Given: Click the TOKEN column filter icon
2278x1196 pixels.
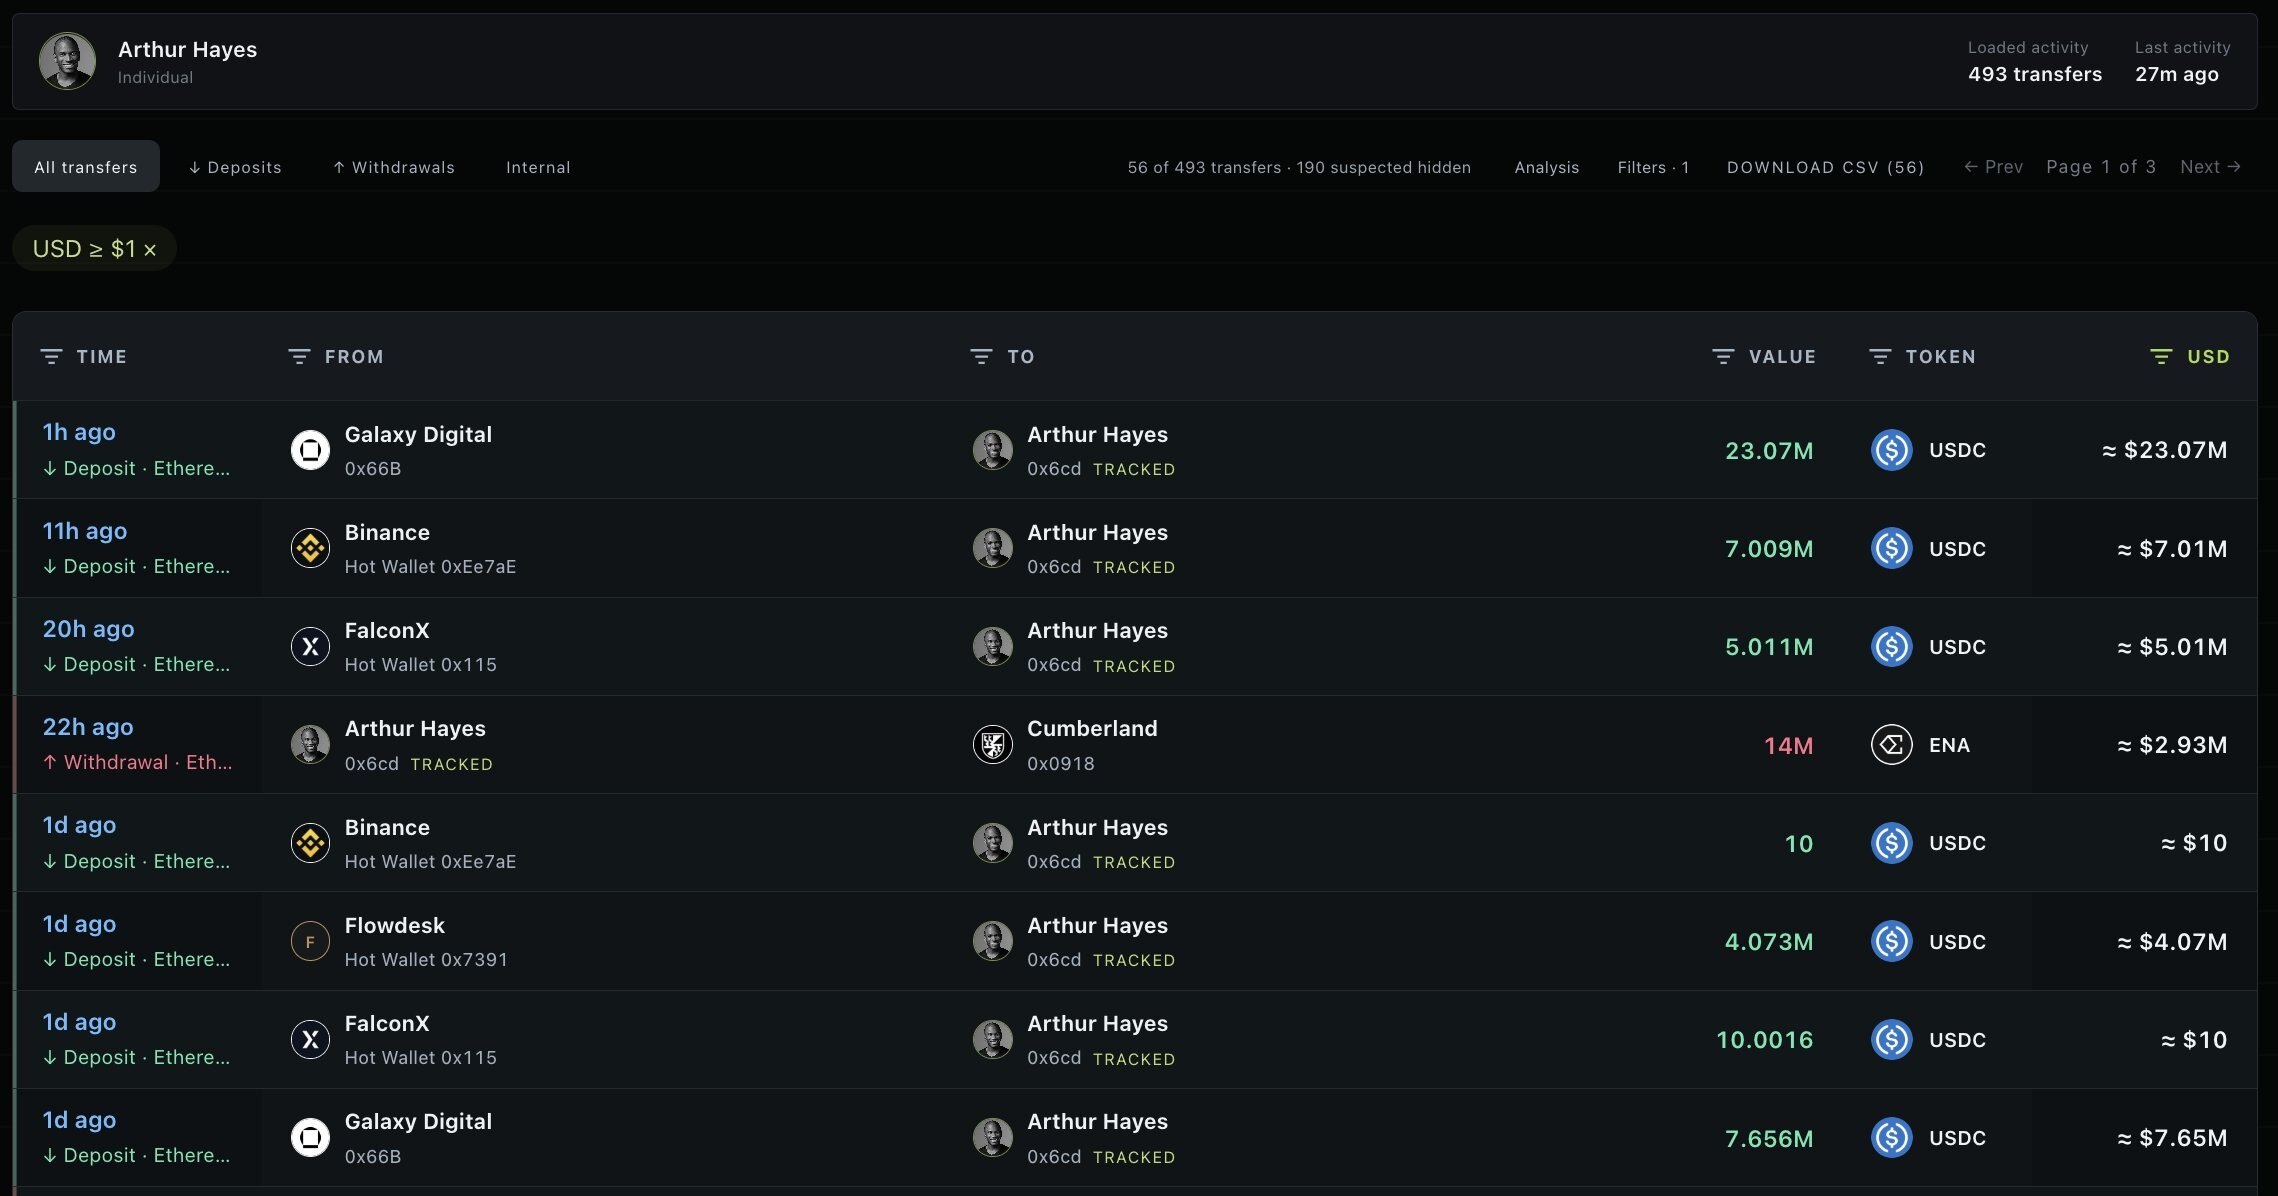Looking at the screenshot, I should click(x=1880, y=357).
